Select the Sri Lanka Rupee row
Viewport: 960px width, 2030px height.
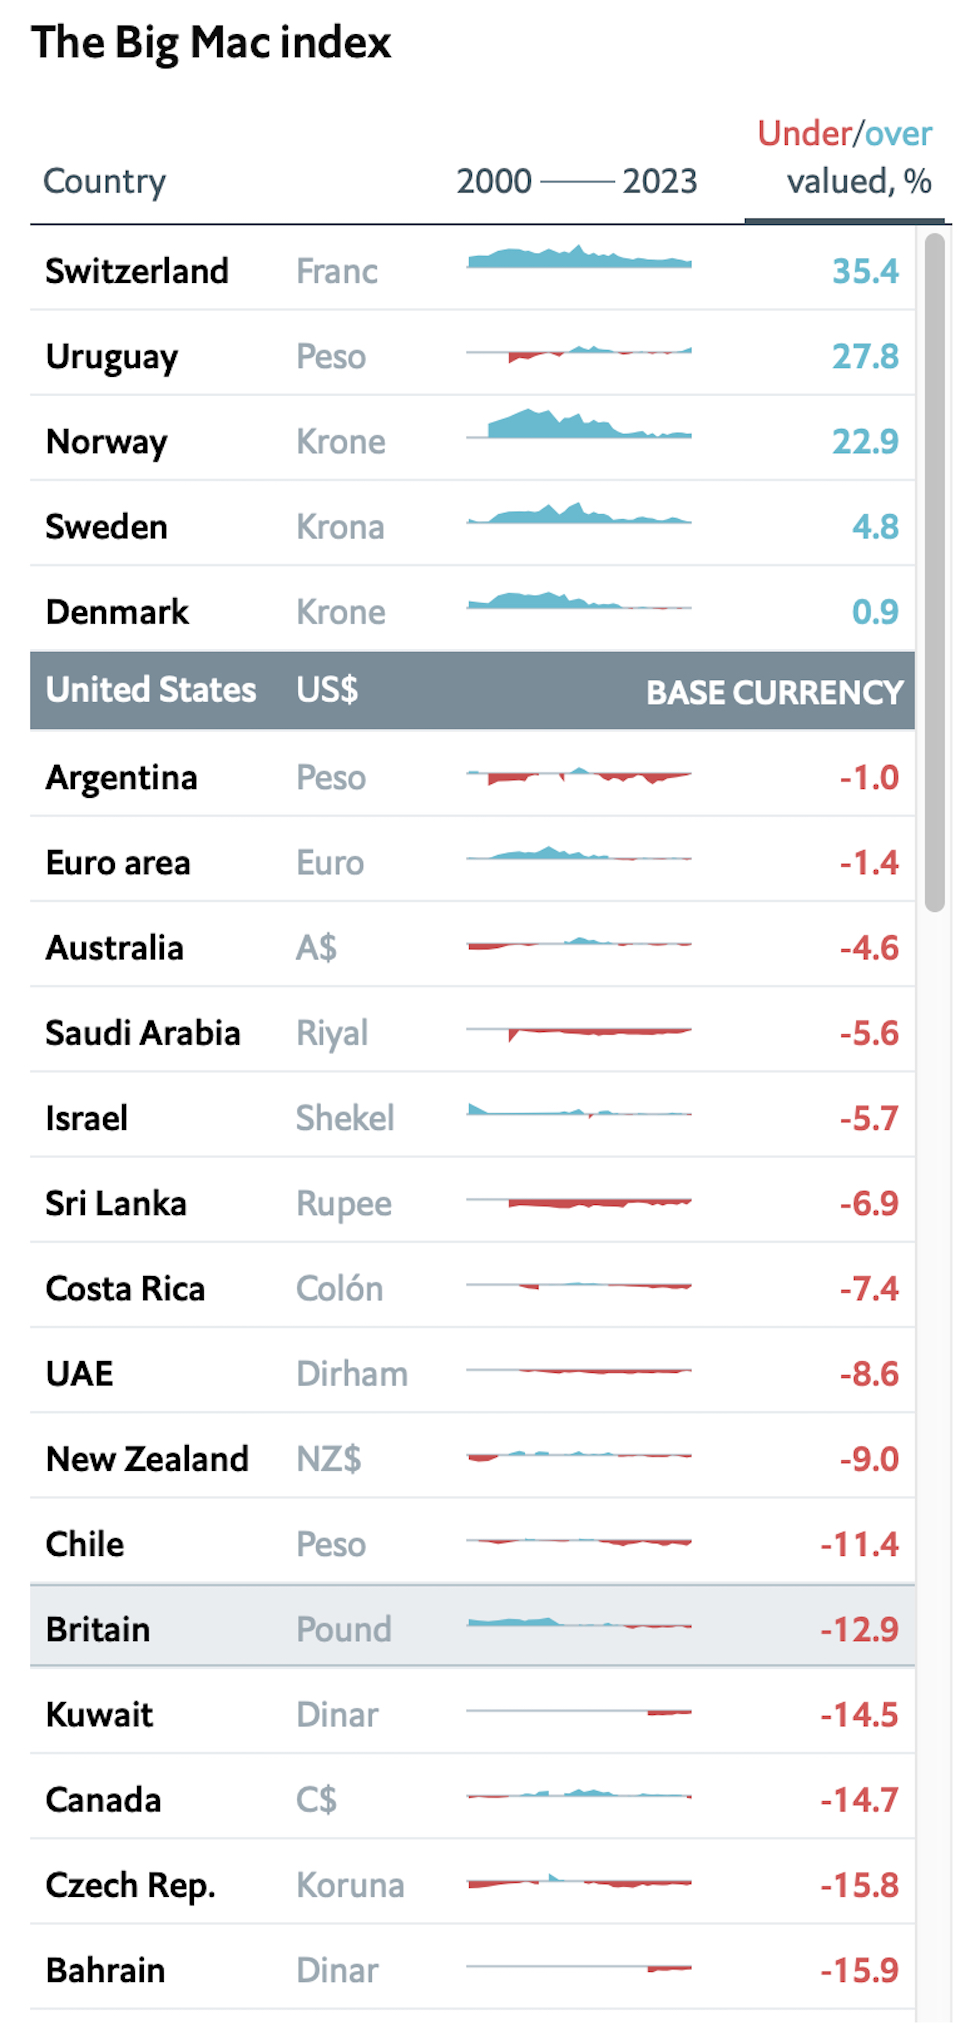point(472,1202)
